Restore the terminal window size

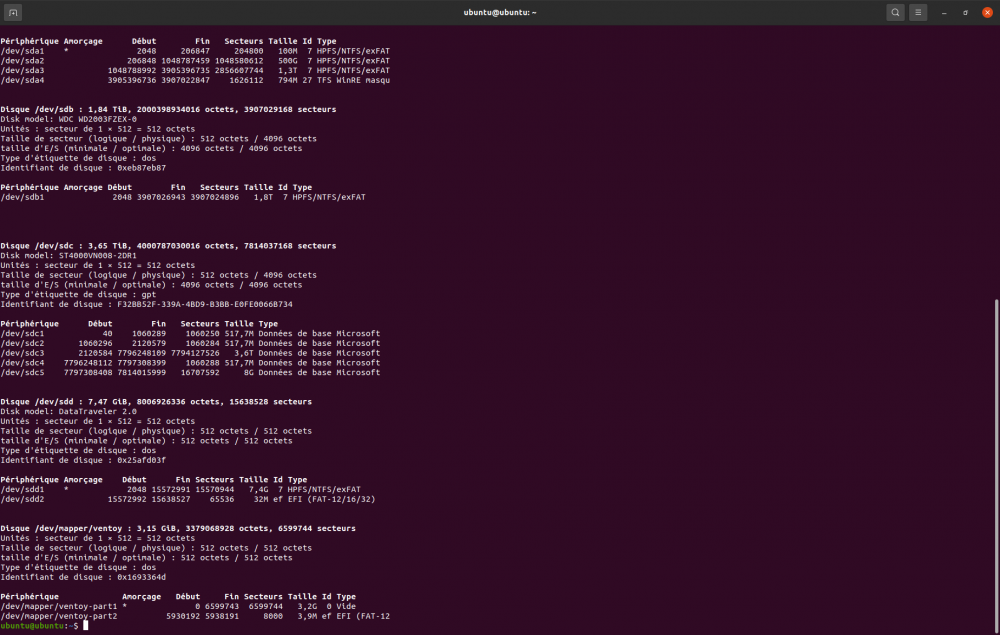pyautogui.click(x=965, y=13)
